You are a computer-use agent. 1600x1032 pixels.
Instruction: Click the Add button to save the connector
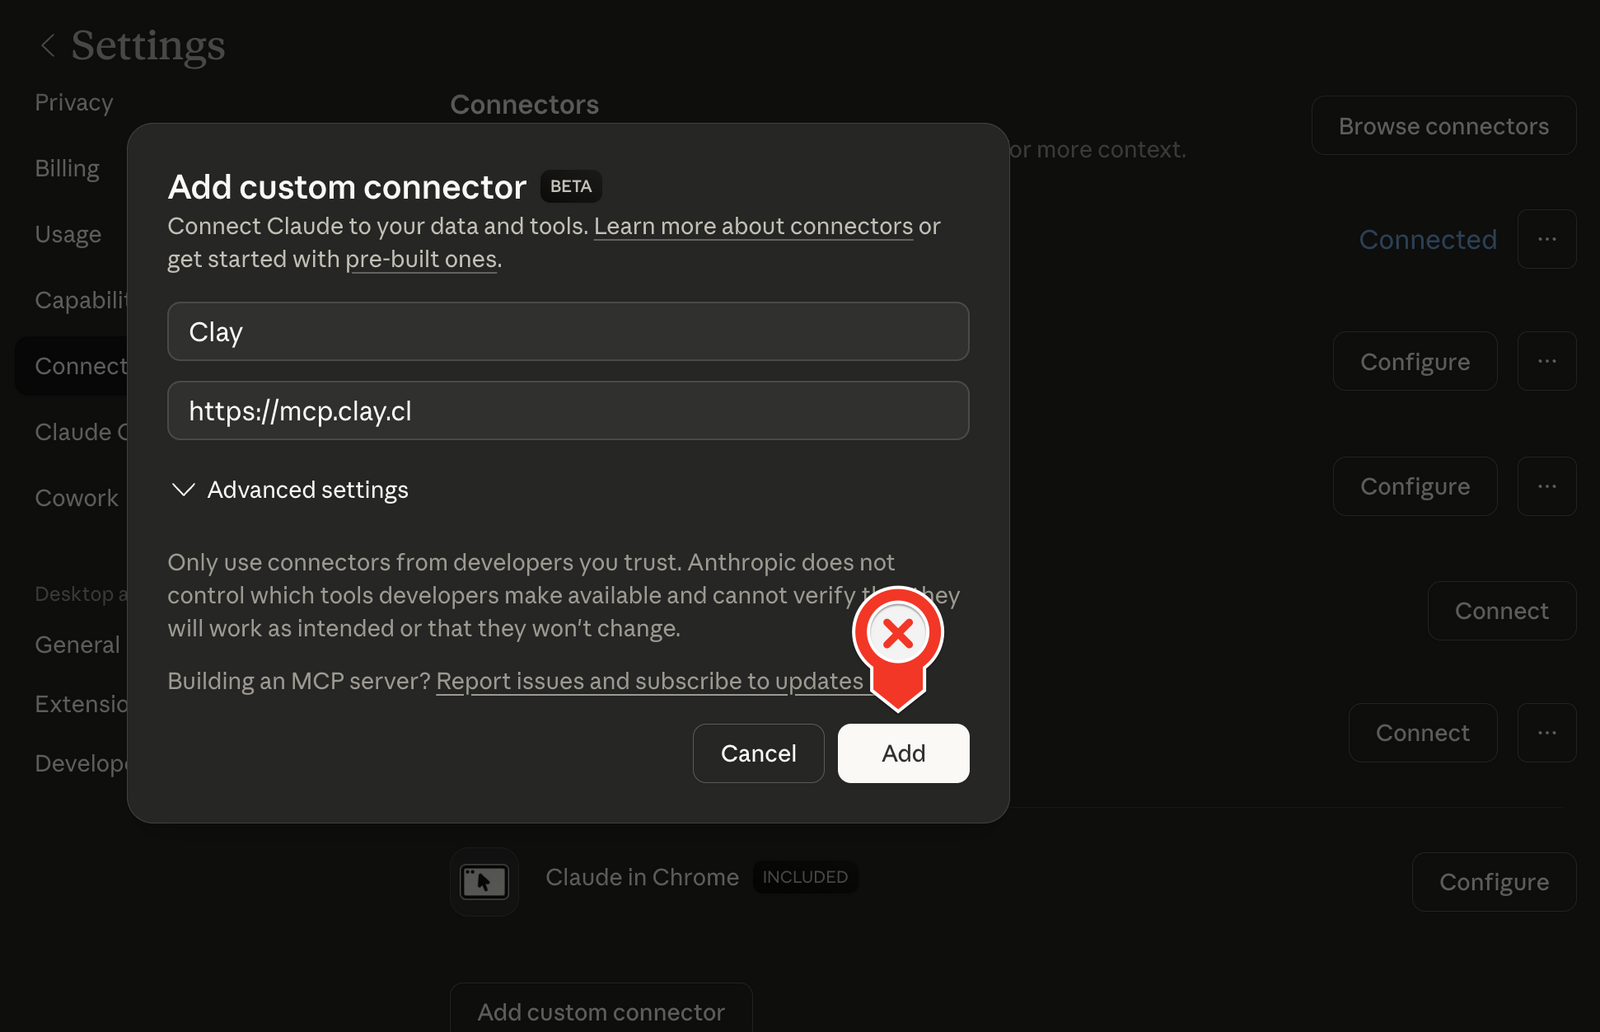click(902, 753)
